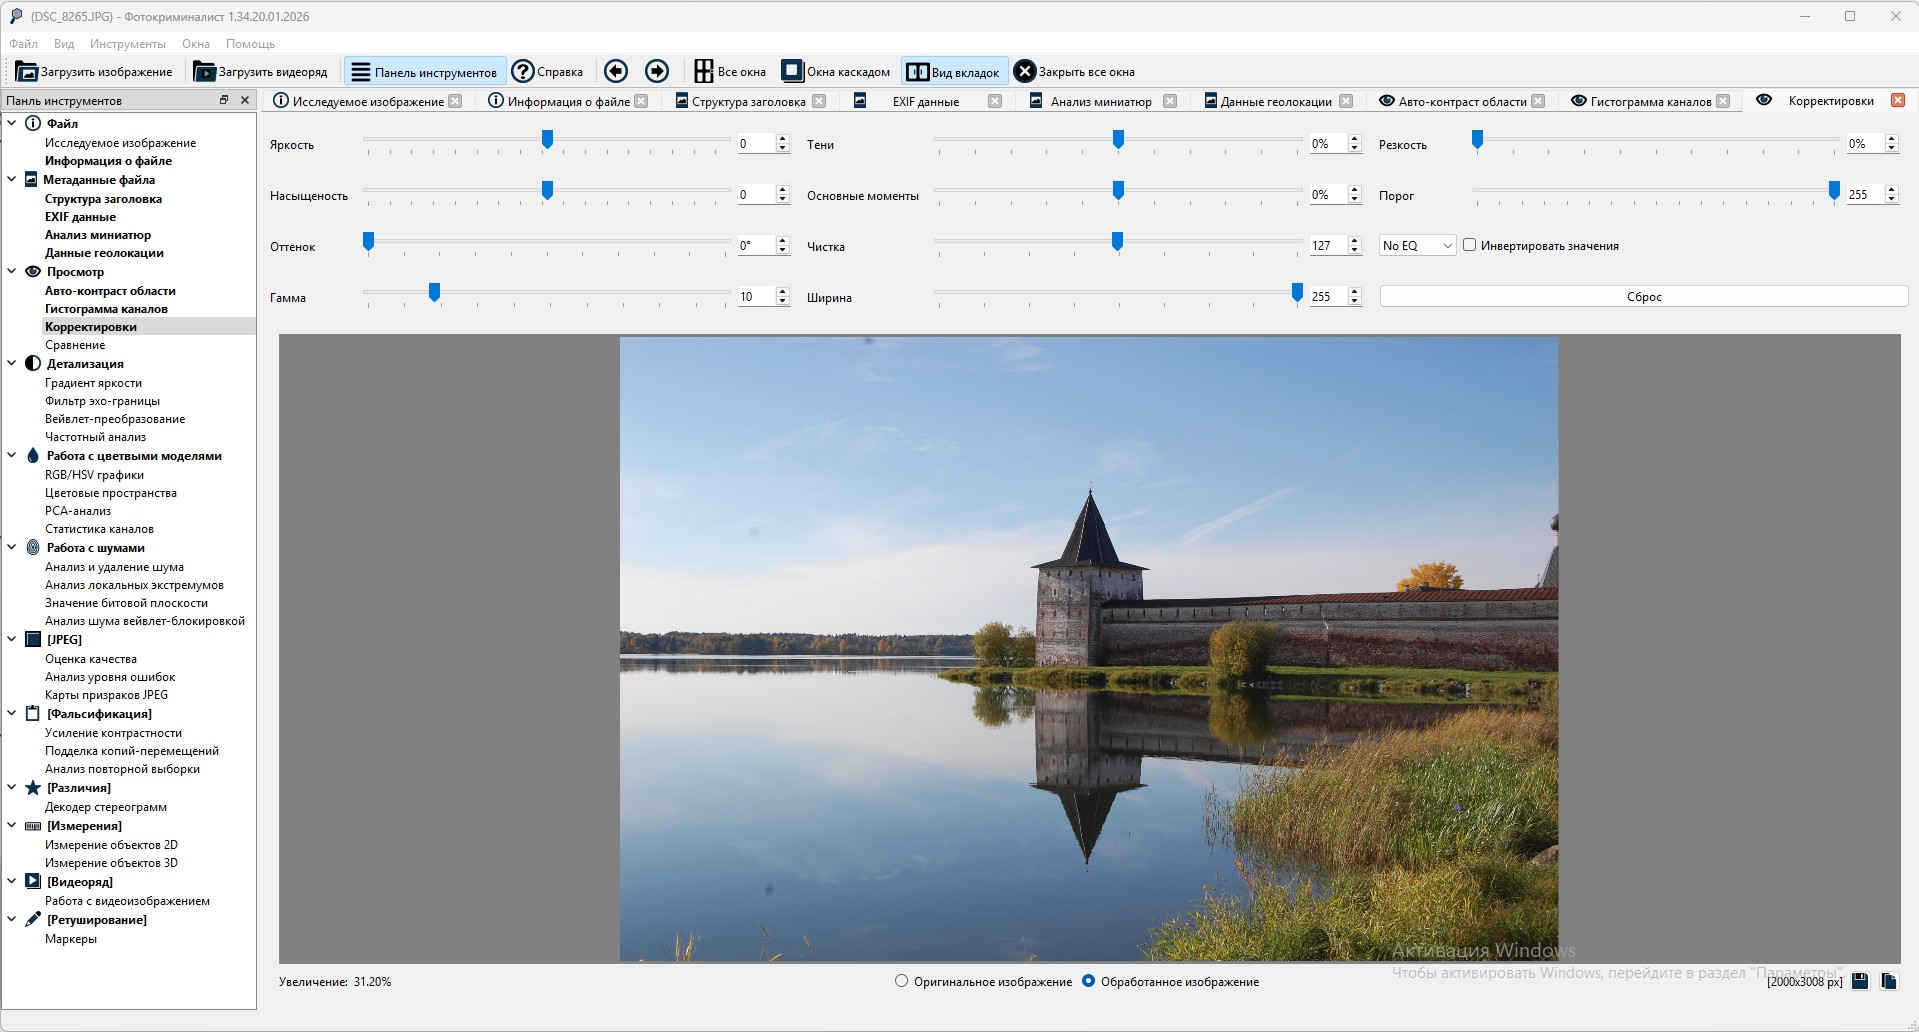
Task: Click Окна каскадом cascade icon
Action: [792, 71]
